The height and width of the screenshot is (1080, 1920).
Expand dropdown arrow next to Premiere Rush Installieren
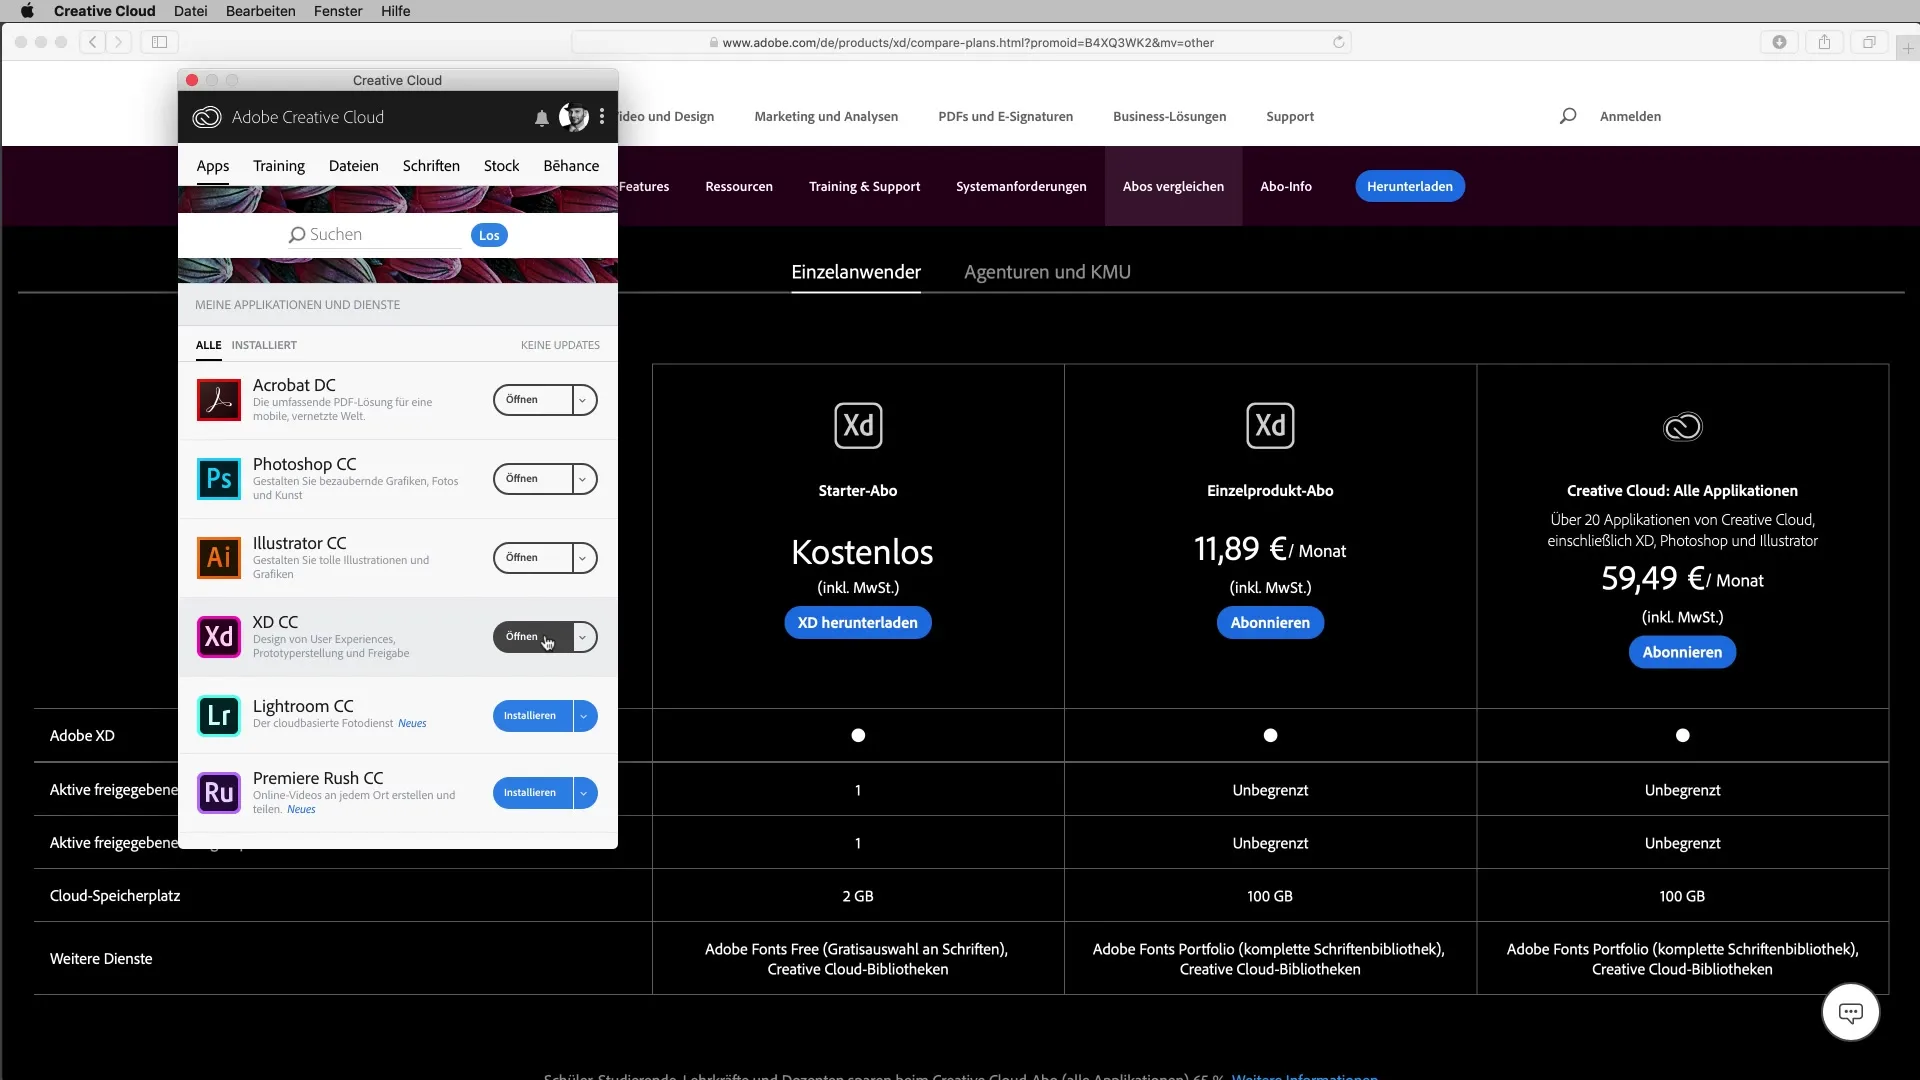584,793
